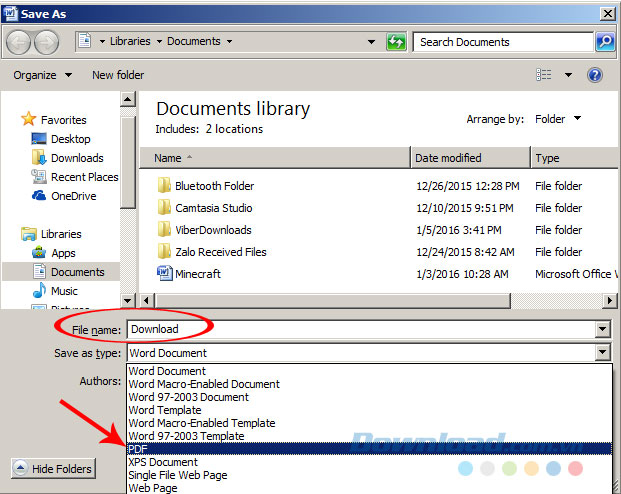Click the arrow between Libraries and Documents

(x=159, y=41)
